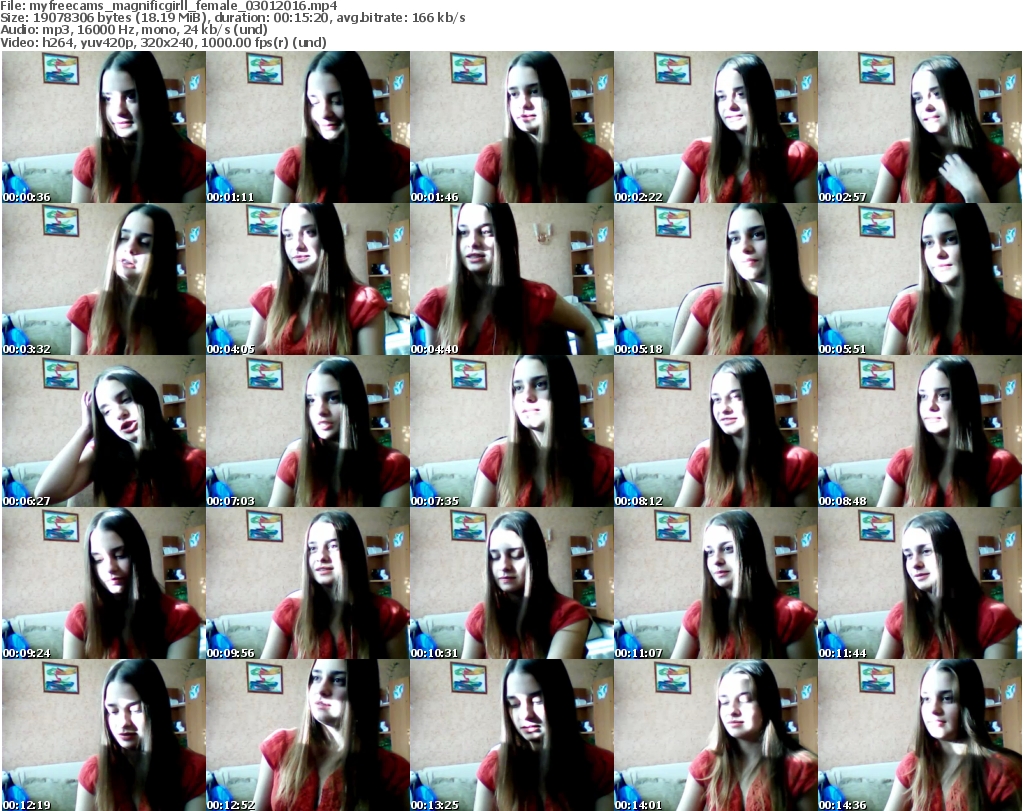Open the frame timestamped 00:12:52
Screen dimensions: 1024x811
click(308, 735)
